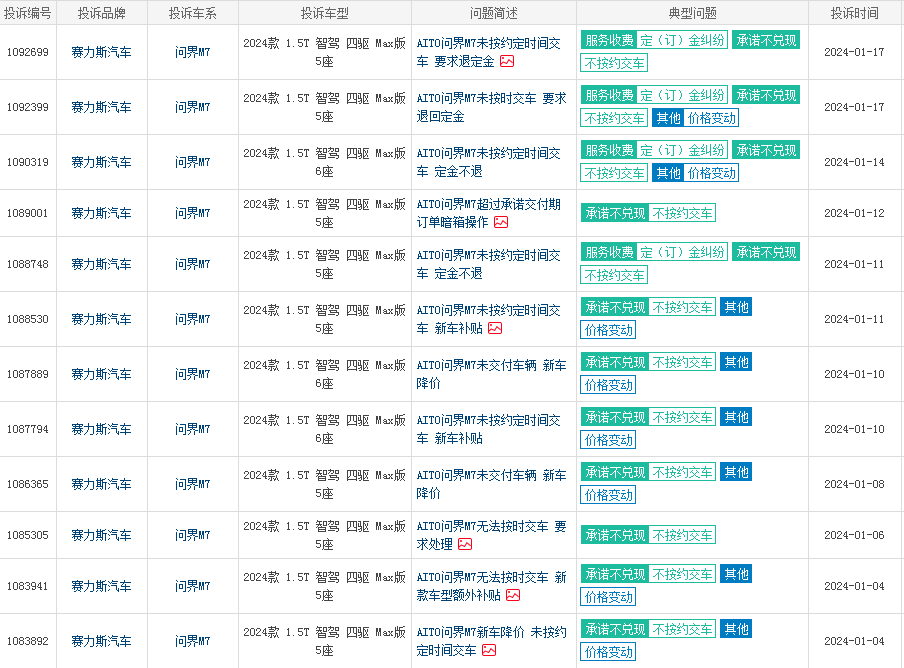Open summary link for complaint 1092399

(x=491, y=107)
